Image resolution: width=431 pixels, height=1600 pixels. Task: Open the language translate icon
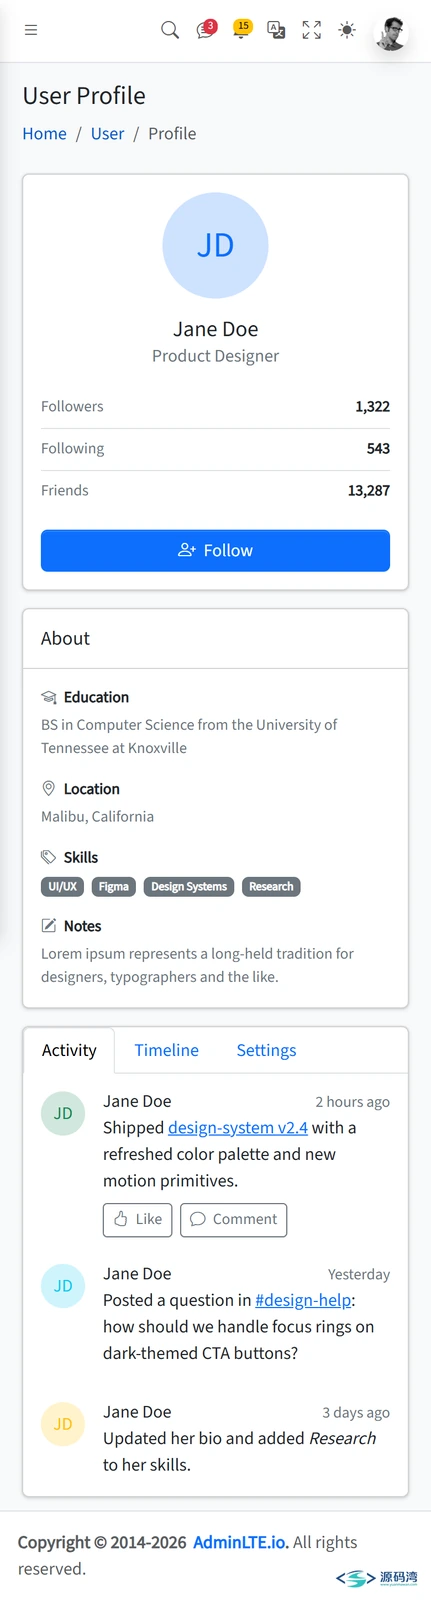[x=276, y=30]
